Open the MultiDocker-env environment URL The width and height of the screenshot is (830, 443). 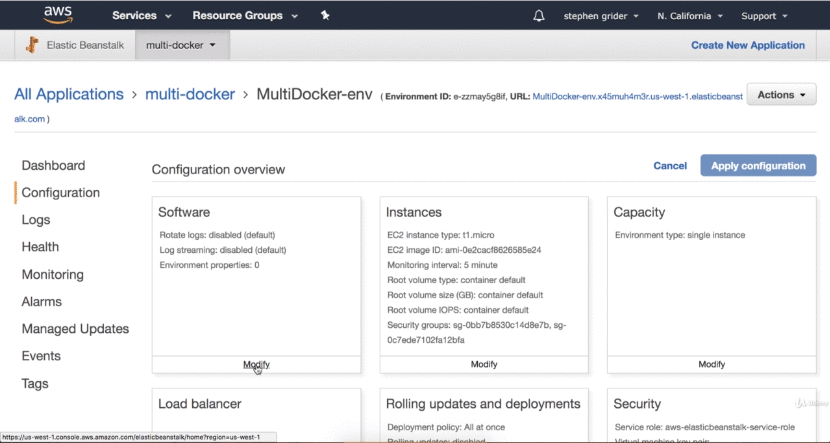coord(637,96)
